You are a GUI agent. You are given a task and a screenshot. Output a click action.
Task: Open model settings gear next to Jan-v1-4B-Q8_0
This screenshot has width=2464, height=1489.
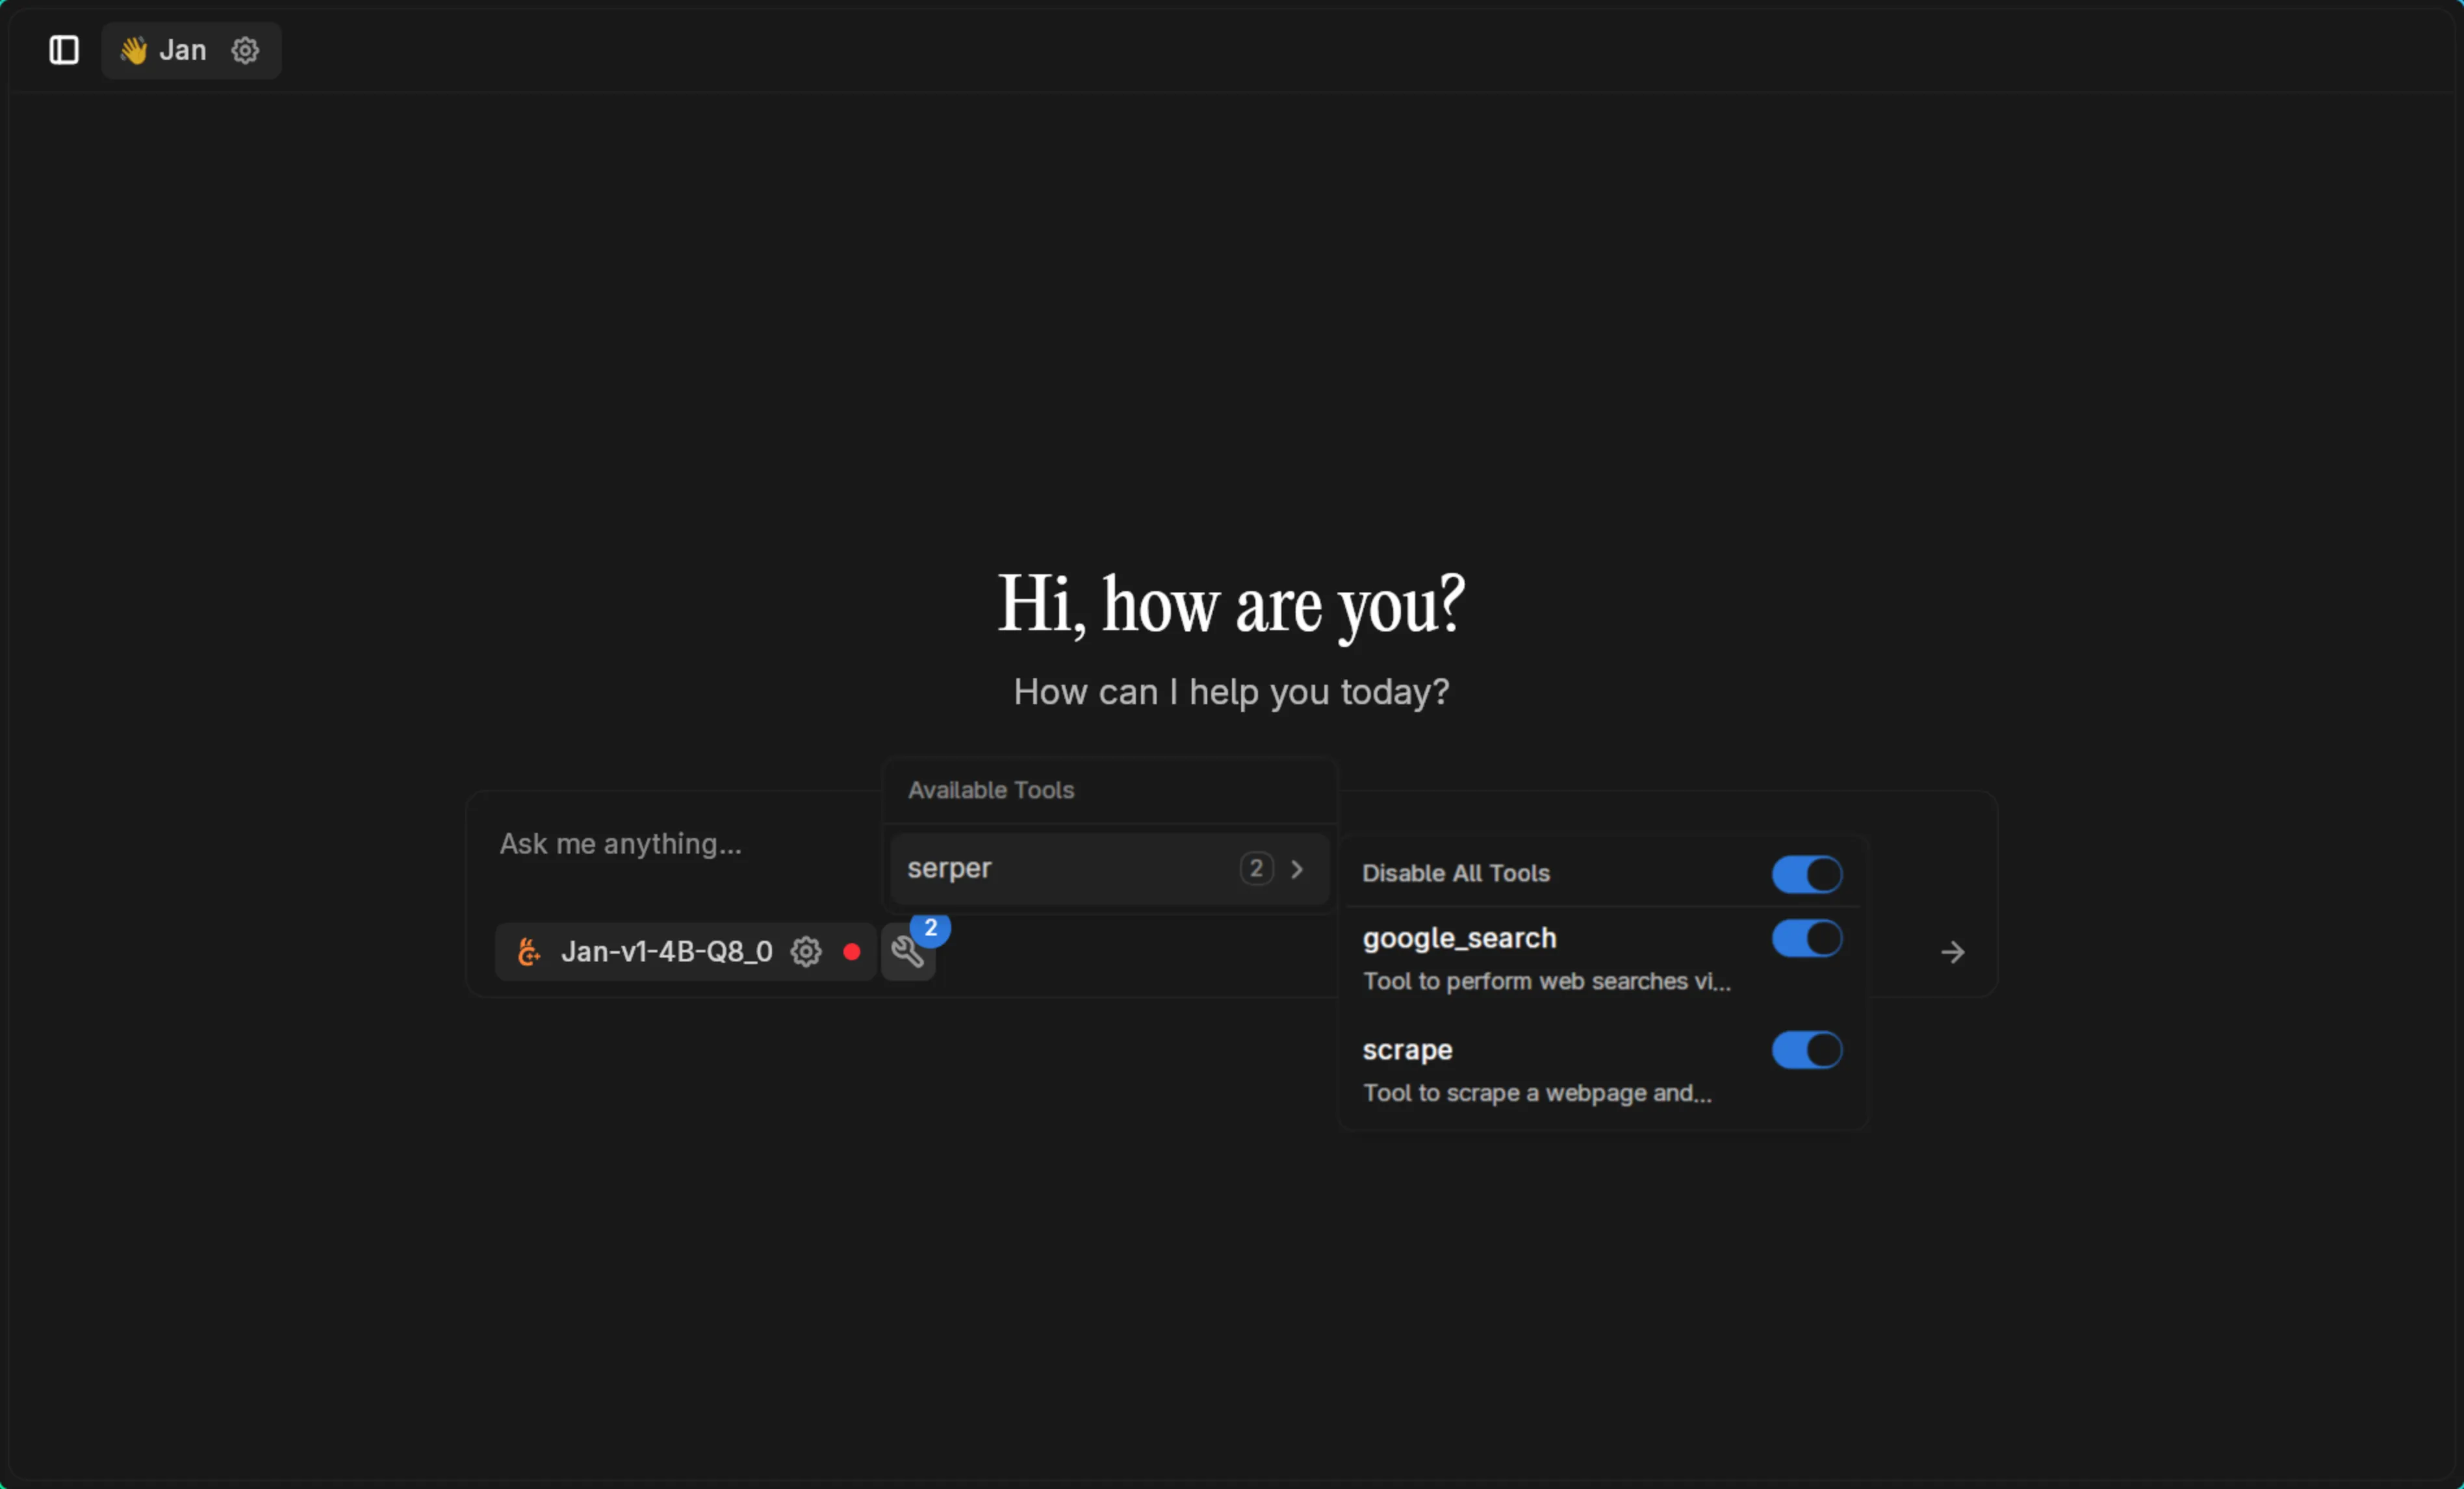point(805,951)
